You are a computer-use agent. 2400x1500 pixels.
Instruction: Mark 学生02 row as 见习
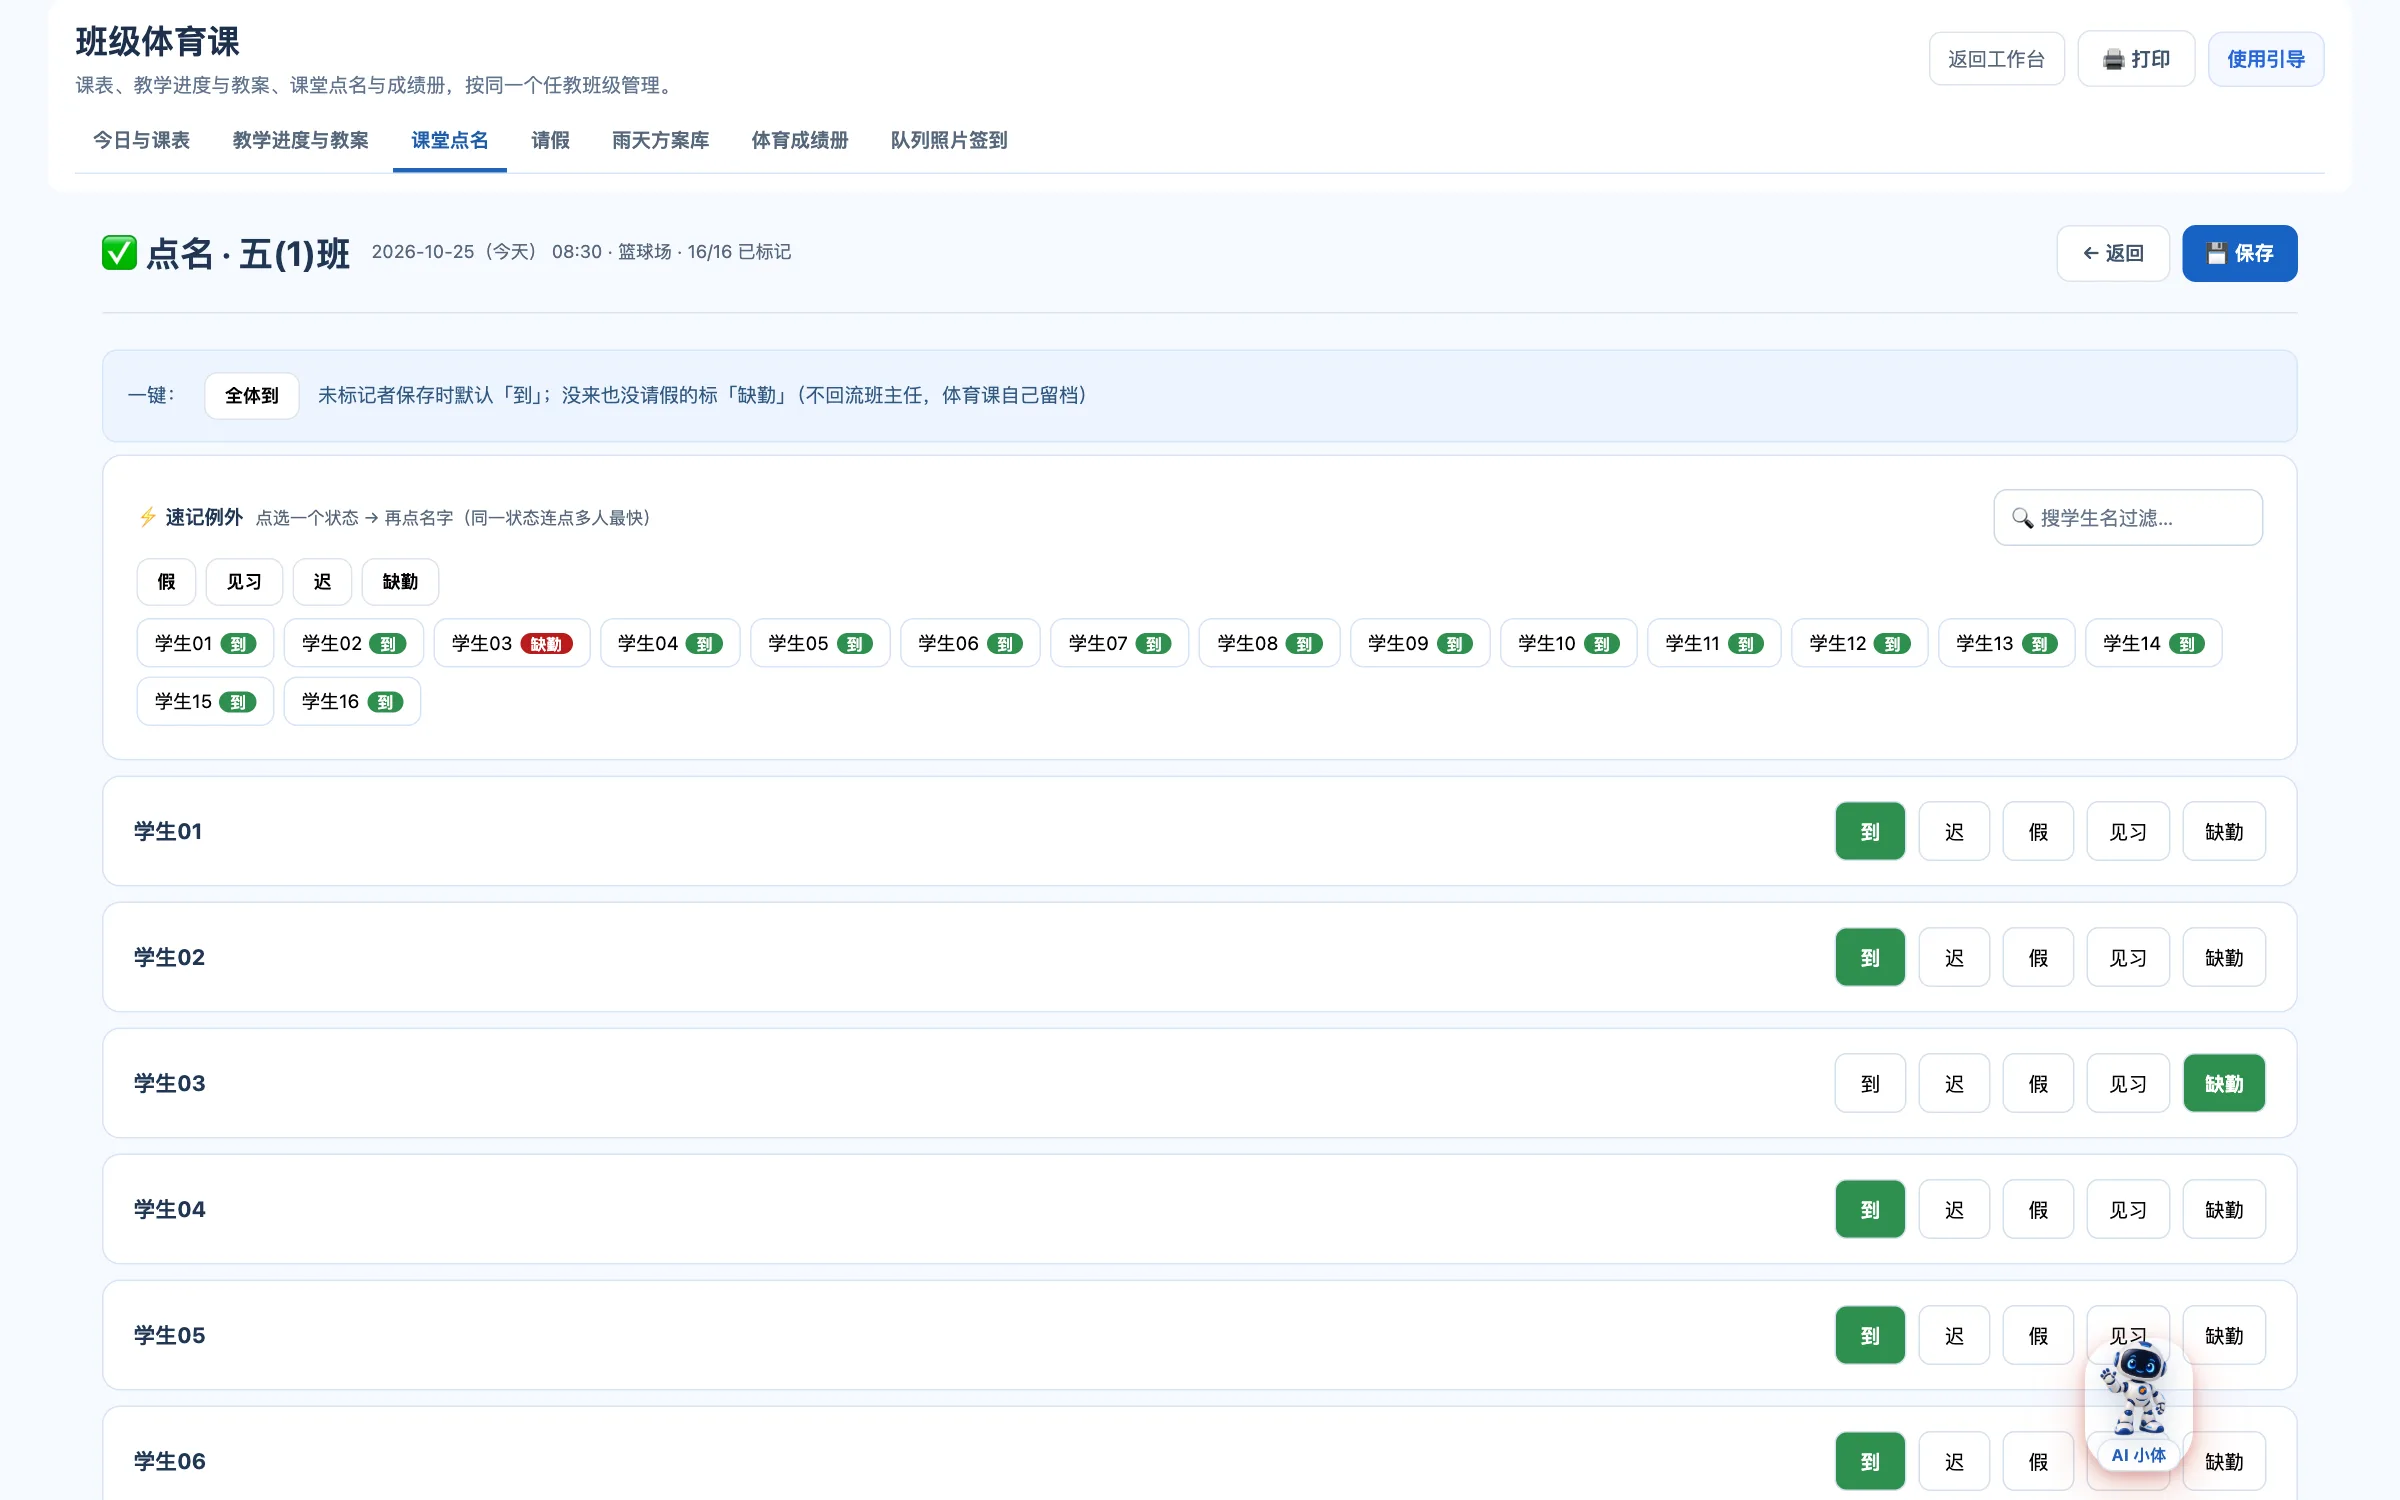click(2128, 957)
